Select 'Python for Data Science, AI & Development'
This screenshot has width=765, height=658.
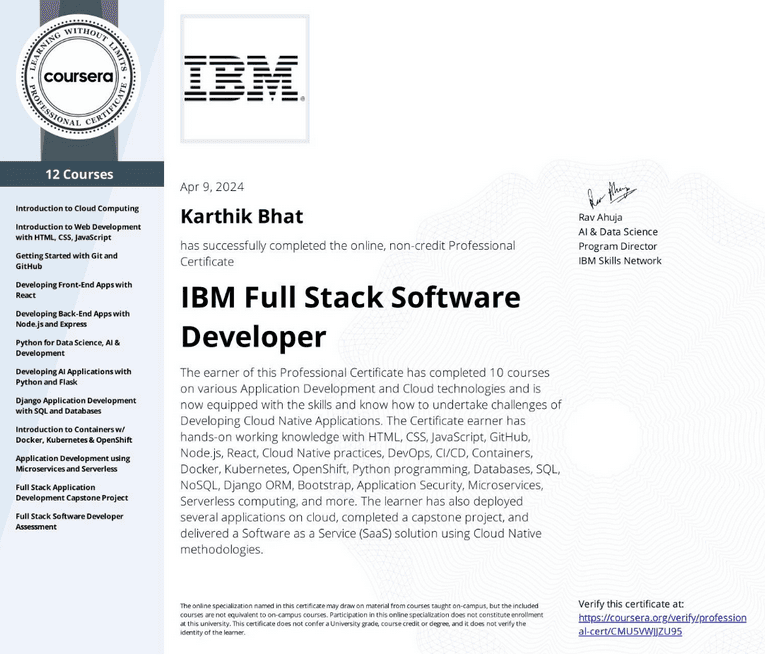67,348
